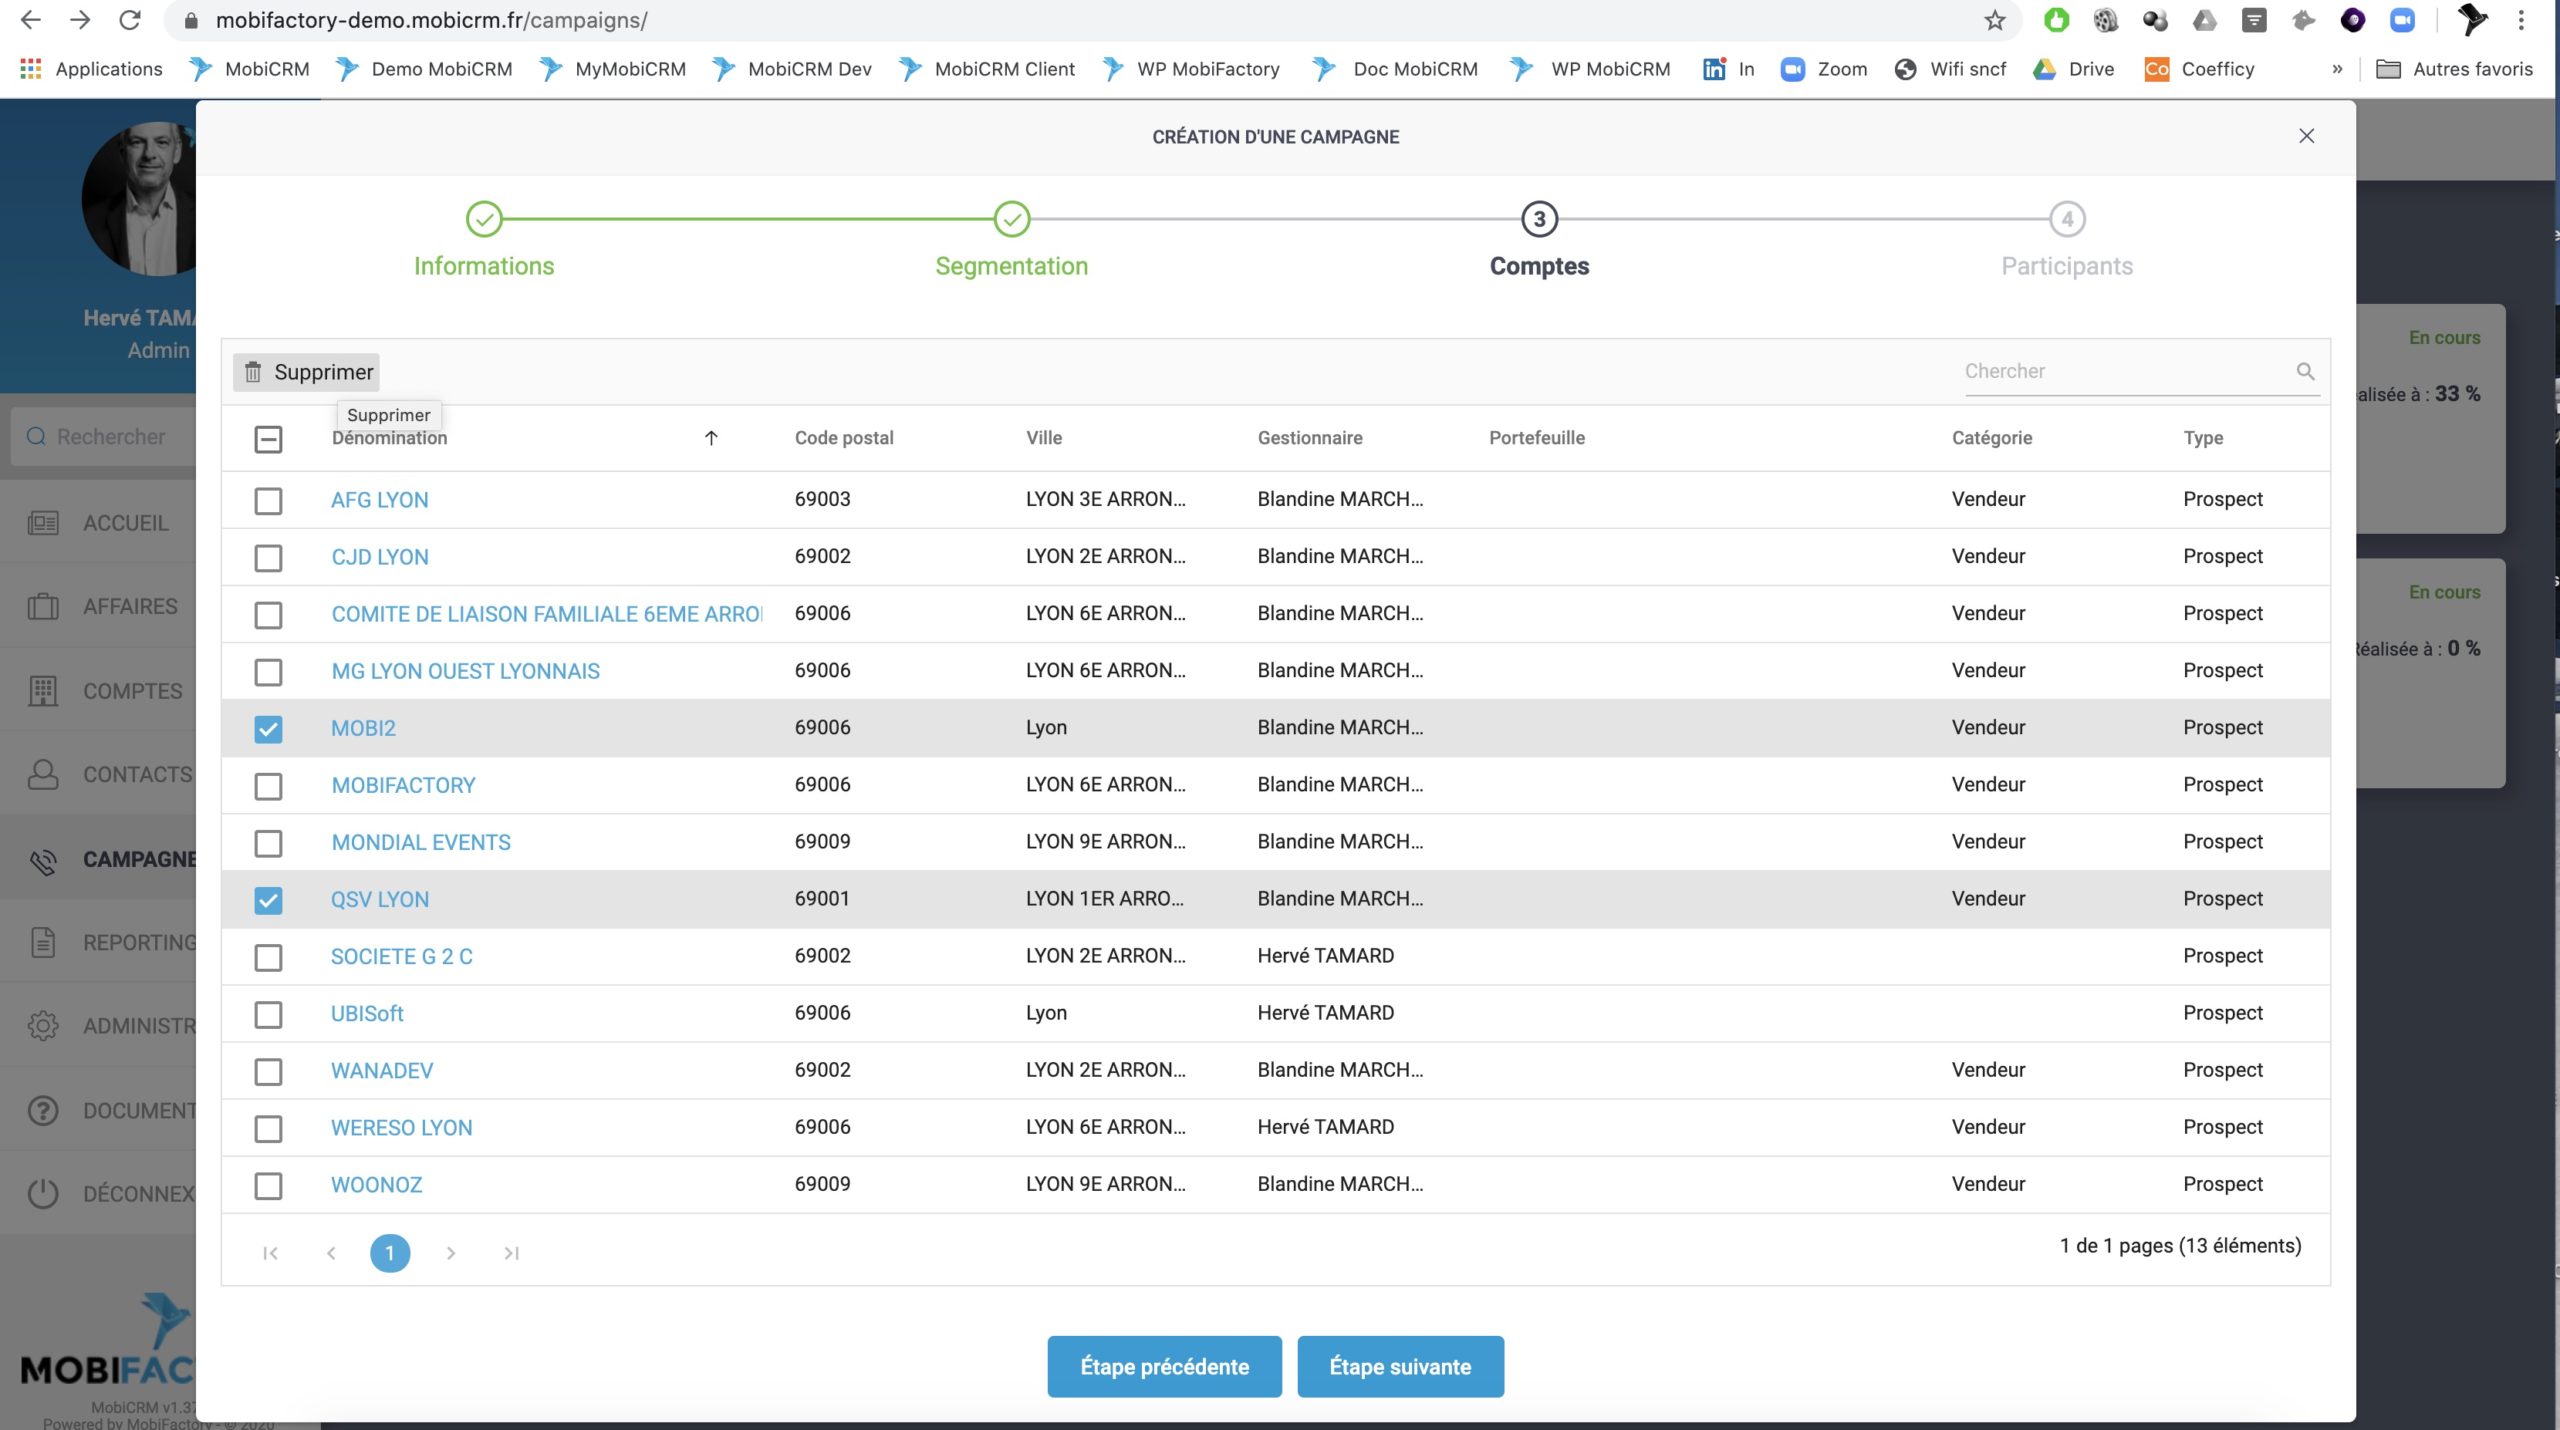This screenshot has width=2560, height=1430.
Task: Click the Dénomination sort arrow
Action: [x=711, y=438]
